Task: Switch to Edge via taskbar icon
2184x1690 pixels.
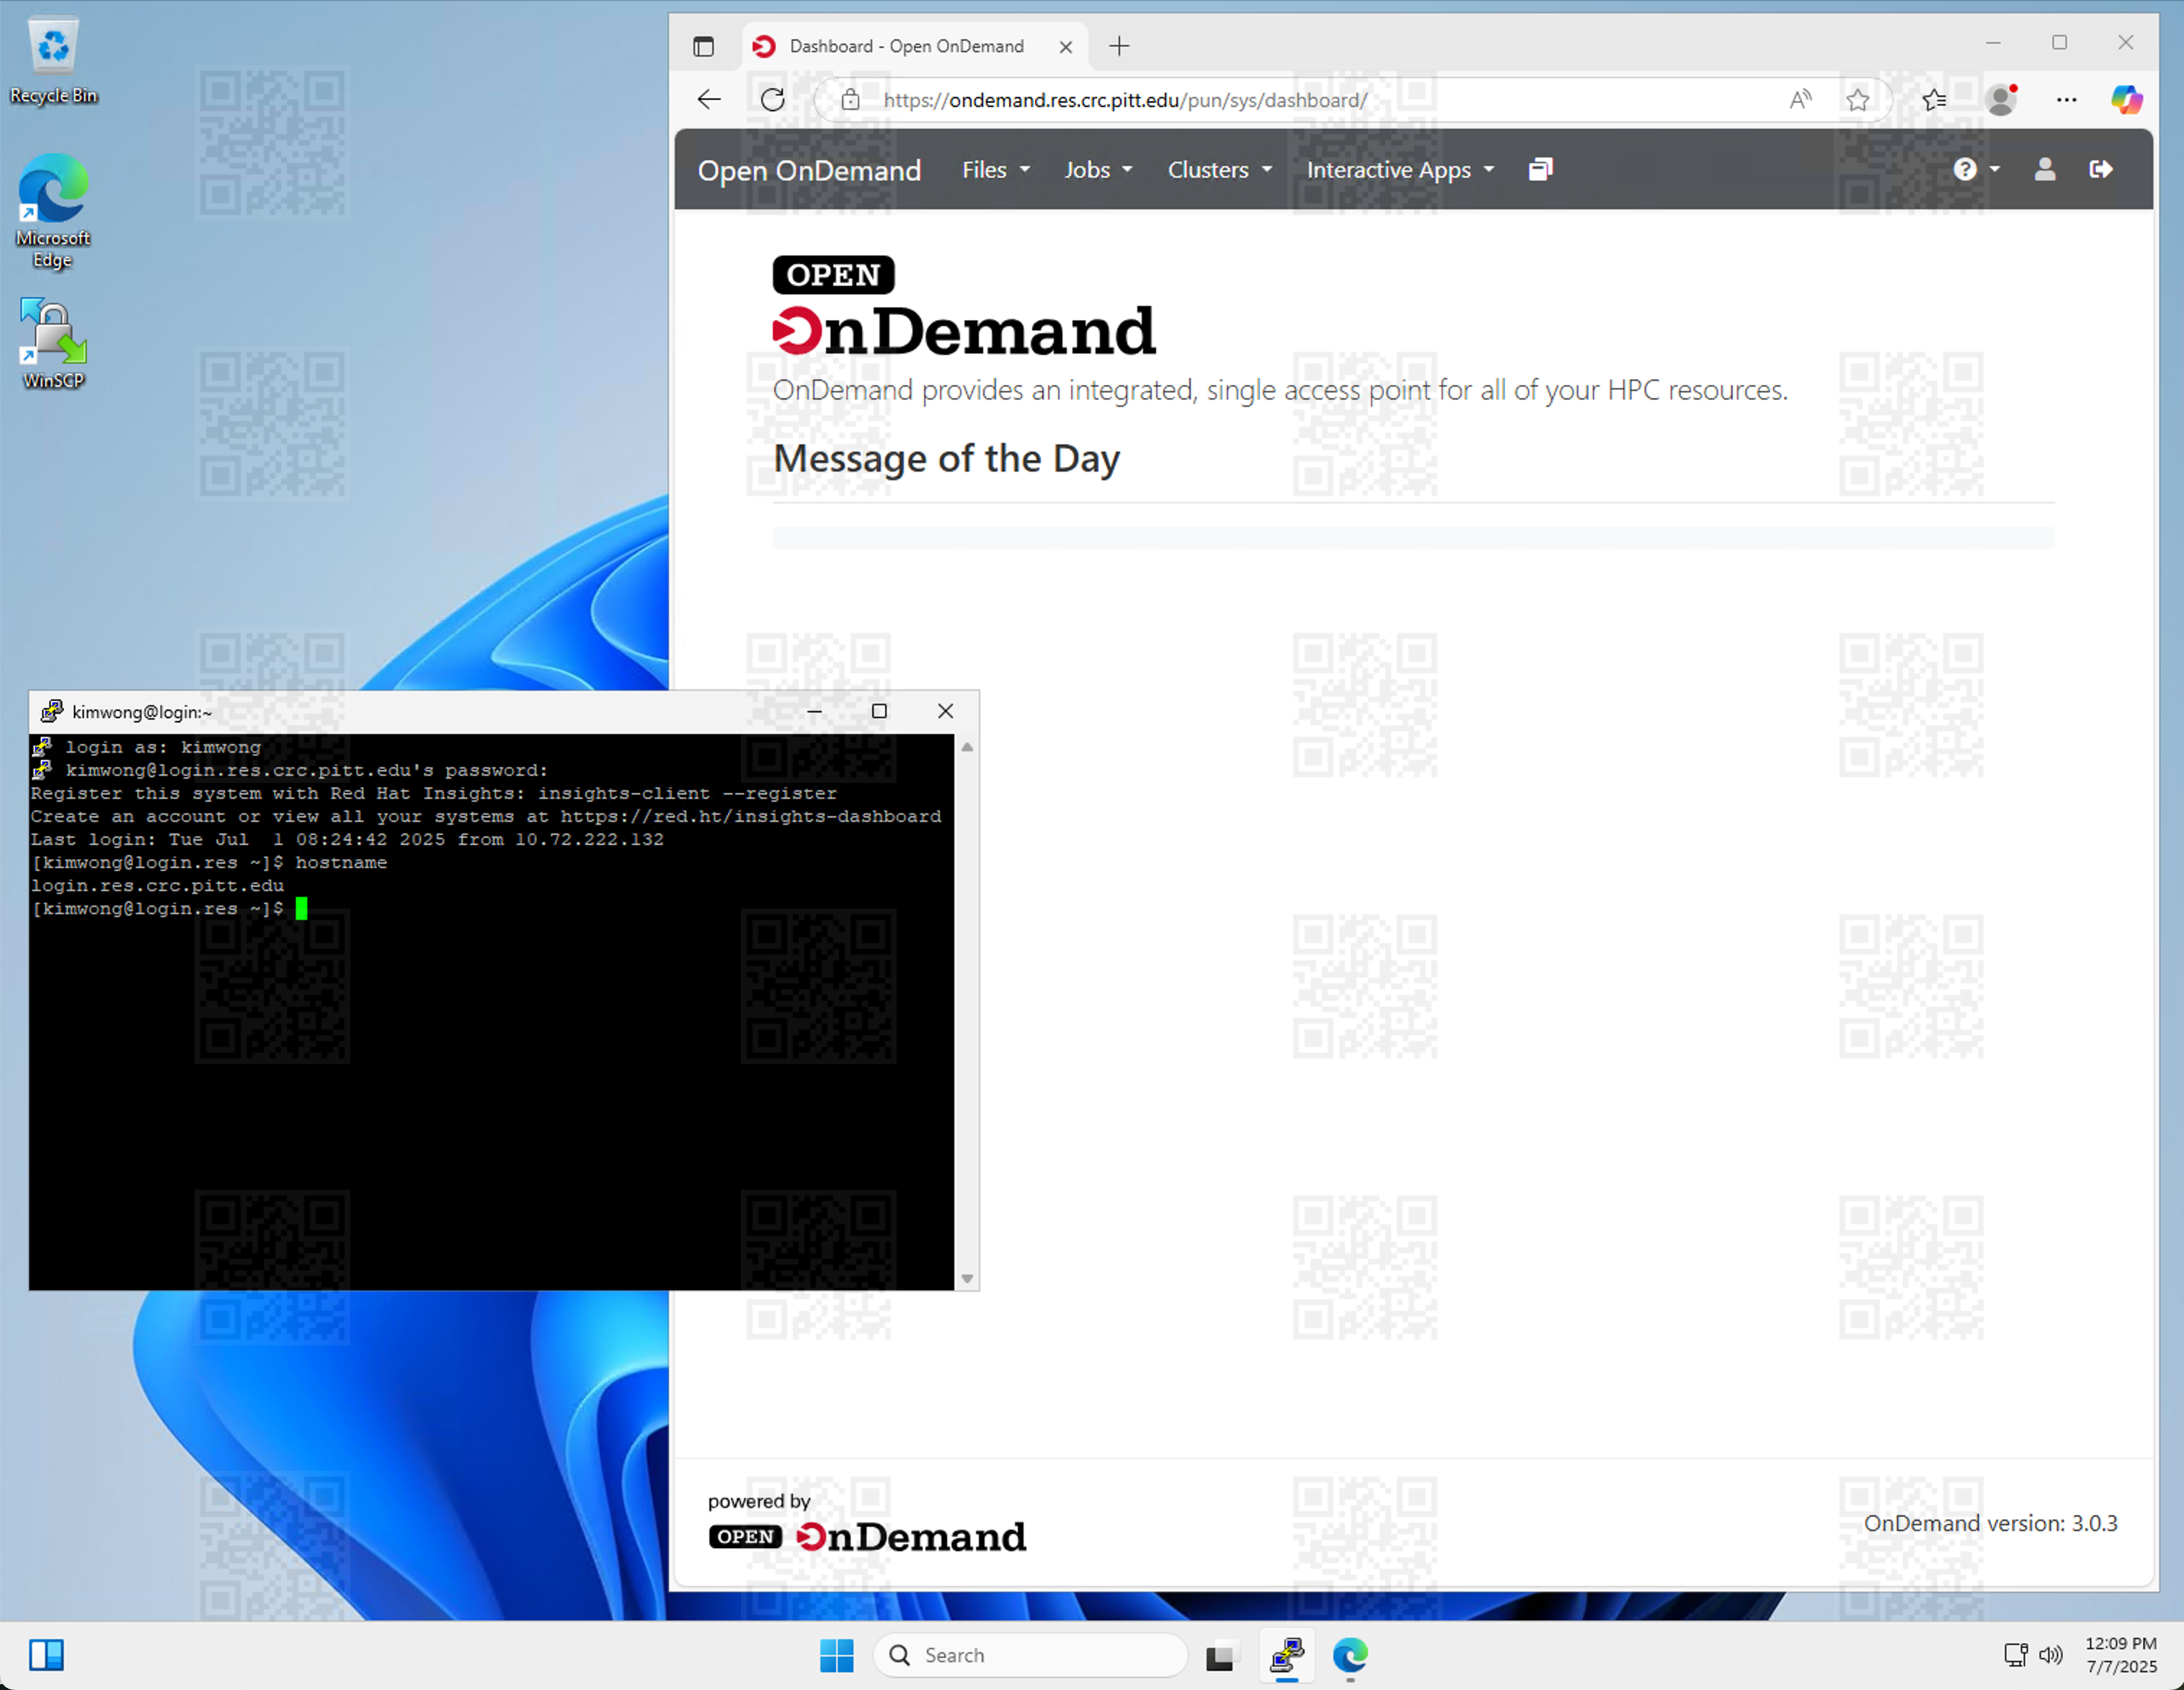Action: pos(1350,1656)
